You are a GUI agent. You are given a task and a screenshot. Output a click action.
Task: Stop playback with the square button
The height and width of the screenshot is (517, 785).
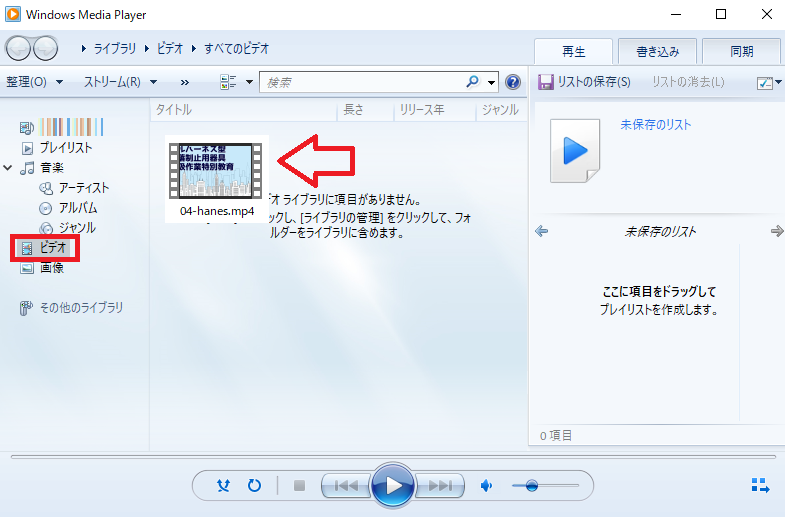tap(299, 485)
